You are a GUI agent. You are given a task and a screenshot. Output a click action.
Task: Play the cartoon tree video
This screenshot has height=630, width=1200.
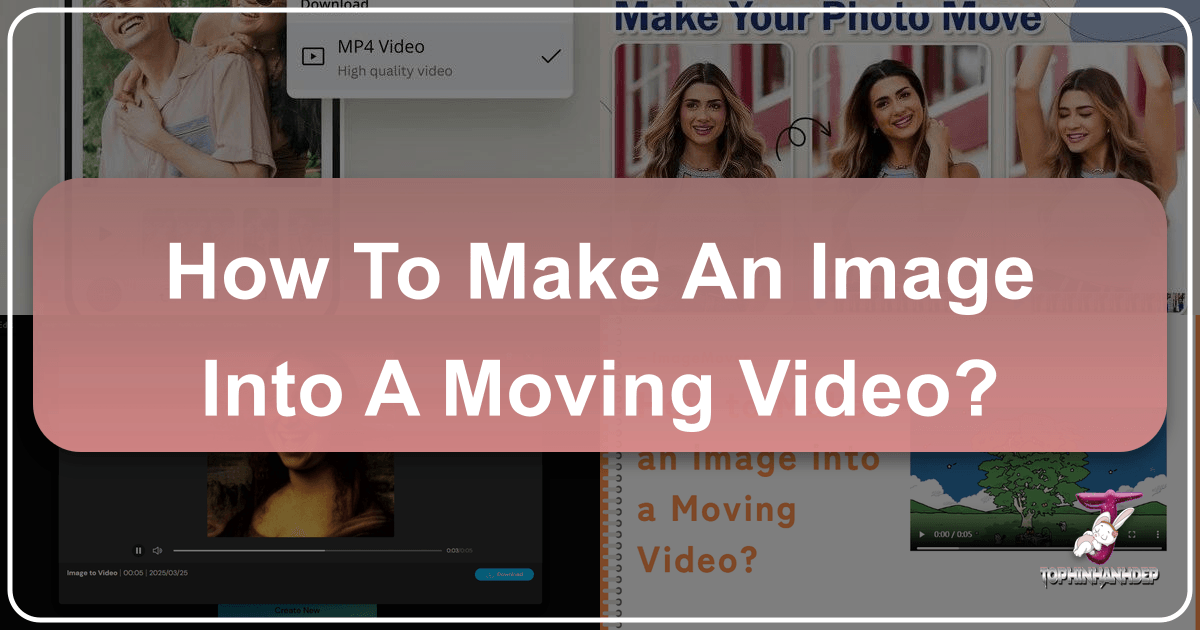pyautogui.click(x=922, y=535)
